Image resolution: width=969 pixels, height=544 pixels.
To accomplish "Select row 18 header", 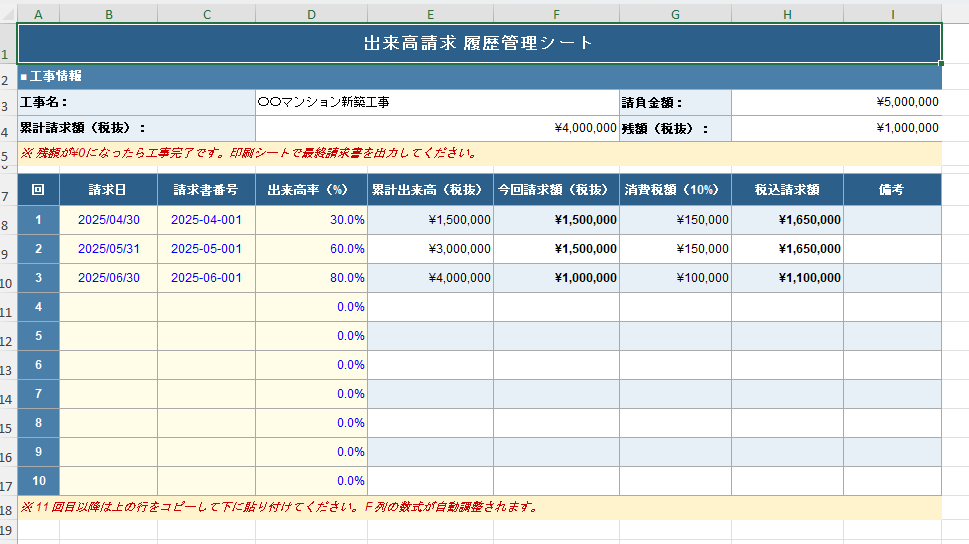I will [8, 510].
